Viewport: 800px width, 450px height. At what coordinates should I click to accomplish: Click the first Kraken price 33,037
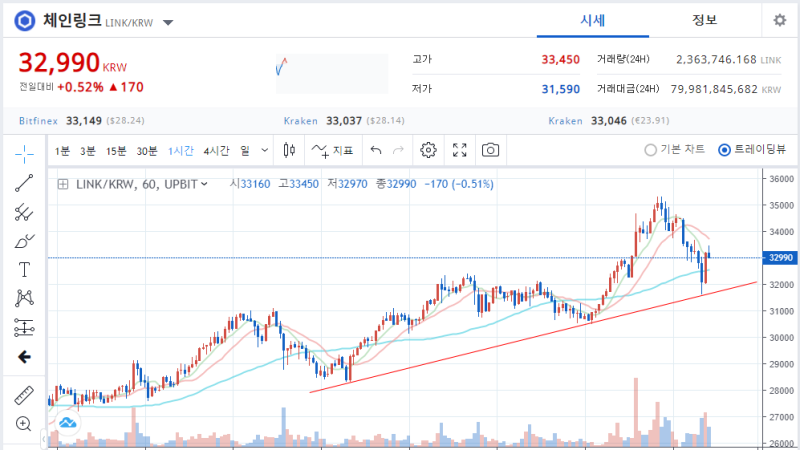click(344, 121)
